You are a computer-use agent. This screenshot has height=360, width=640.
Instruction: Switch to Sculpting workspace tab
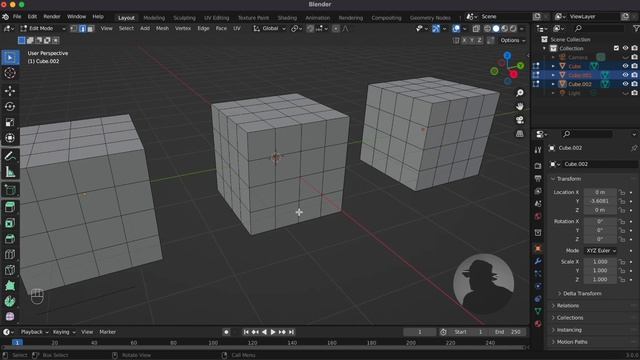184,18
